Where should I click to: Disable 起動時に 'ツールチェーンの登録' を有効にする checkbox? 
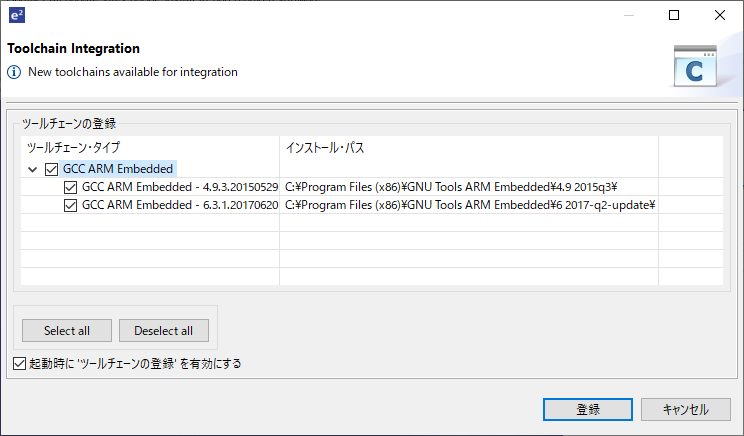19,363
